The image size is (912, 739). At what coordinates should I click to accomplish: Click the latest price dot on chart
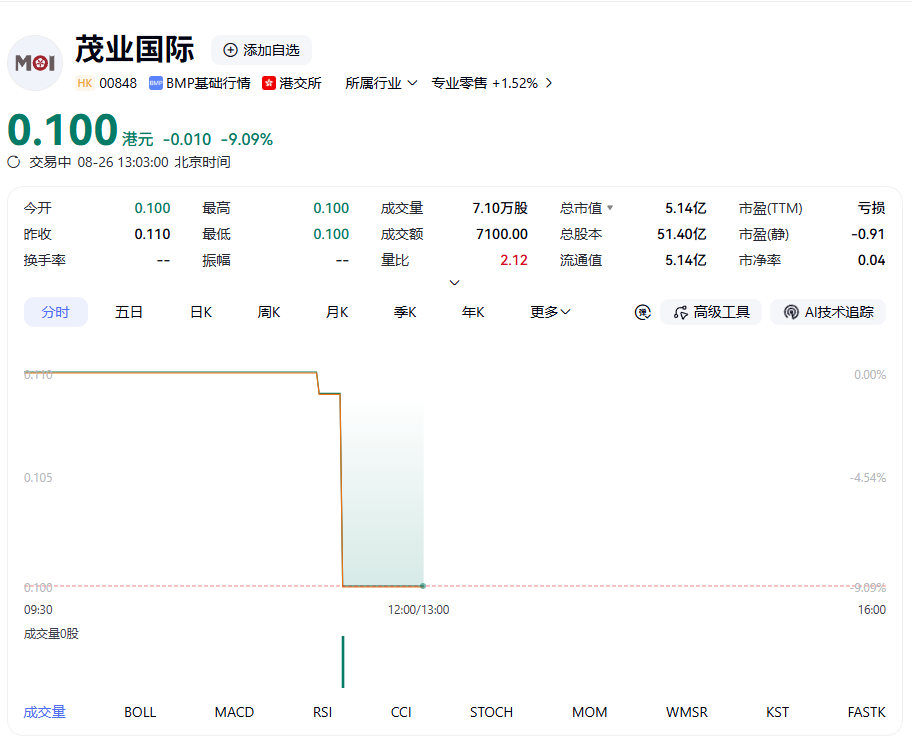click(x=423, y=586)
